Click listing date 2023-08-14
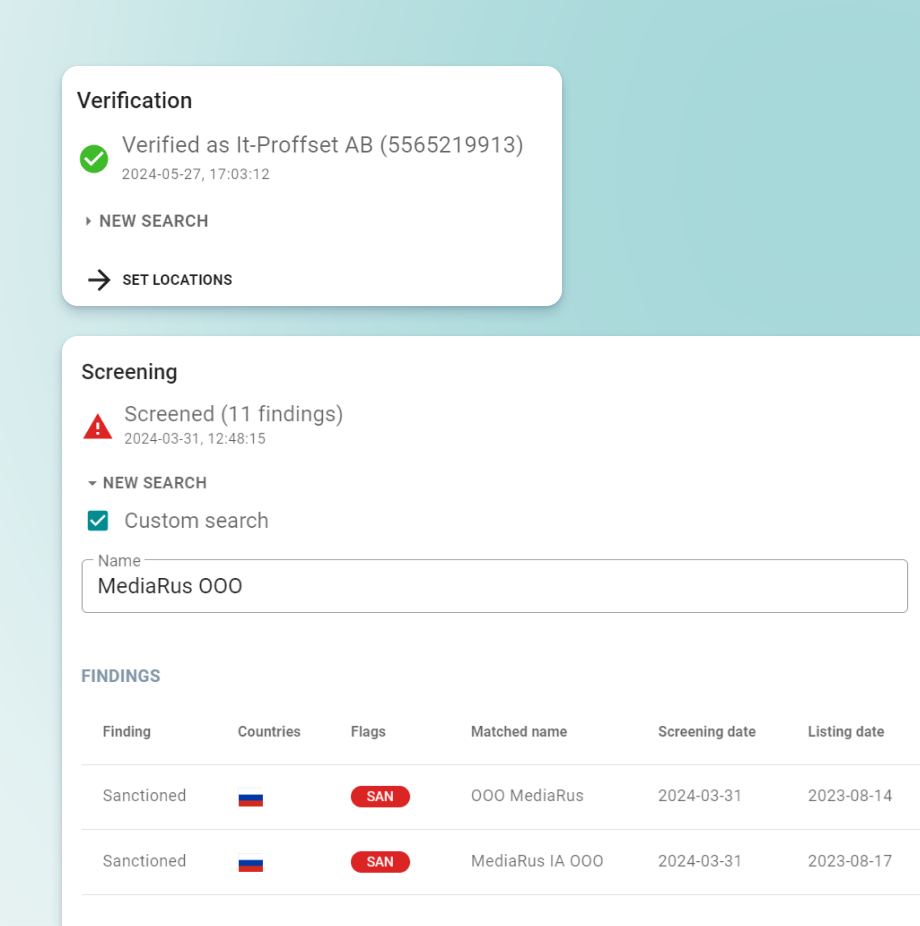 pyautogui.click(x=850, y=796)
